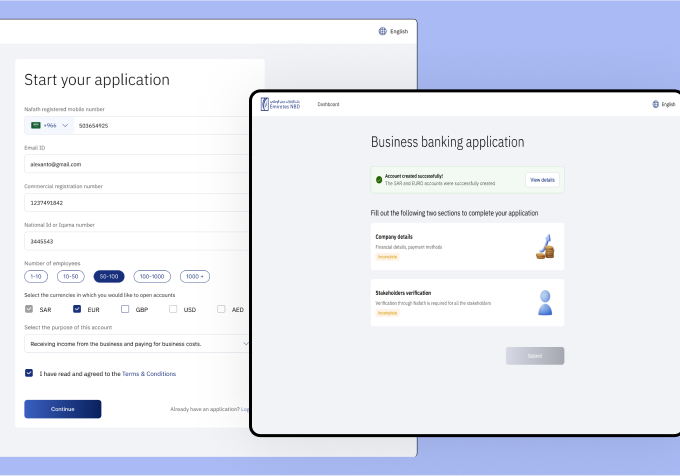Open the Dashboard menu item
Image resolution: width=680 pixels, height=476 pixels.
pos(328,104)
